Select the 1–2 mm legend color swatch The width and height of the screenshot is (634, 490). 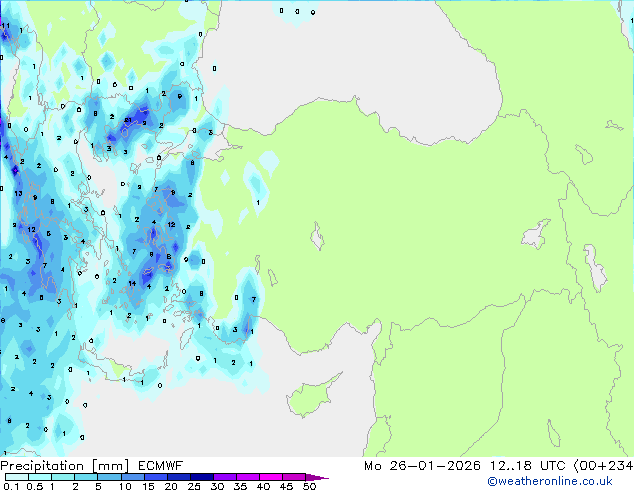click(x=63, y=477)
